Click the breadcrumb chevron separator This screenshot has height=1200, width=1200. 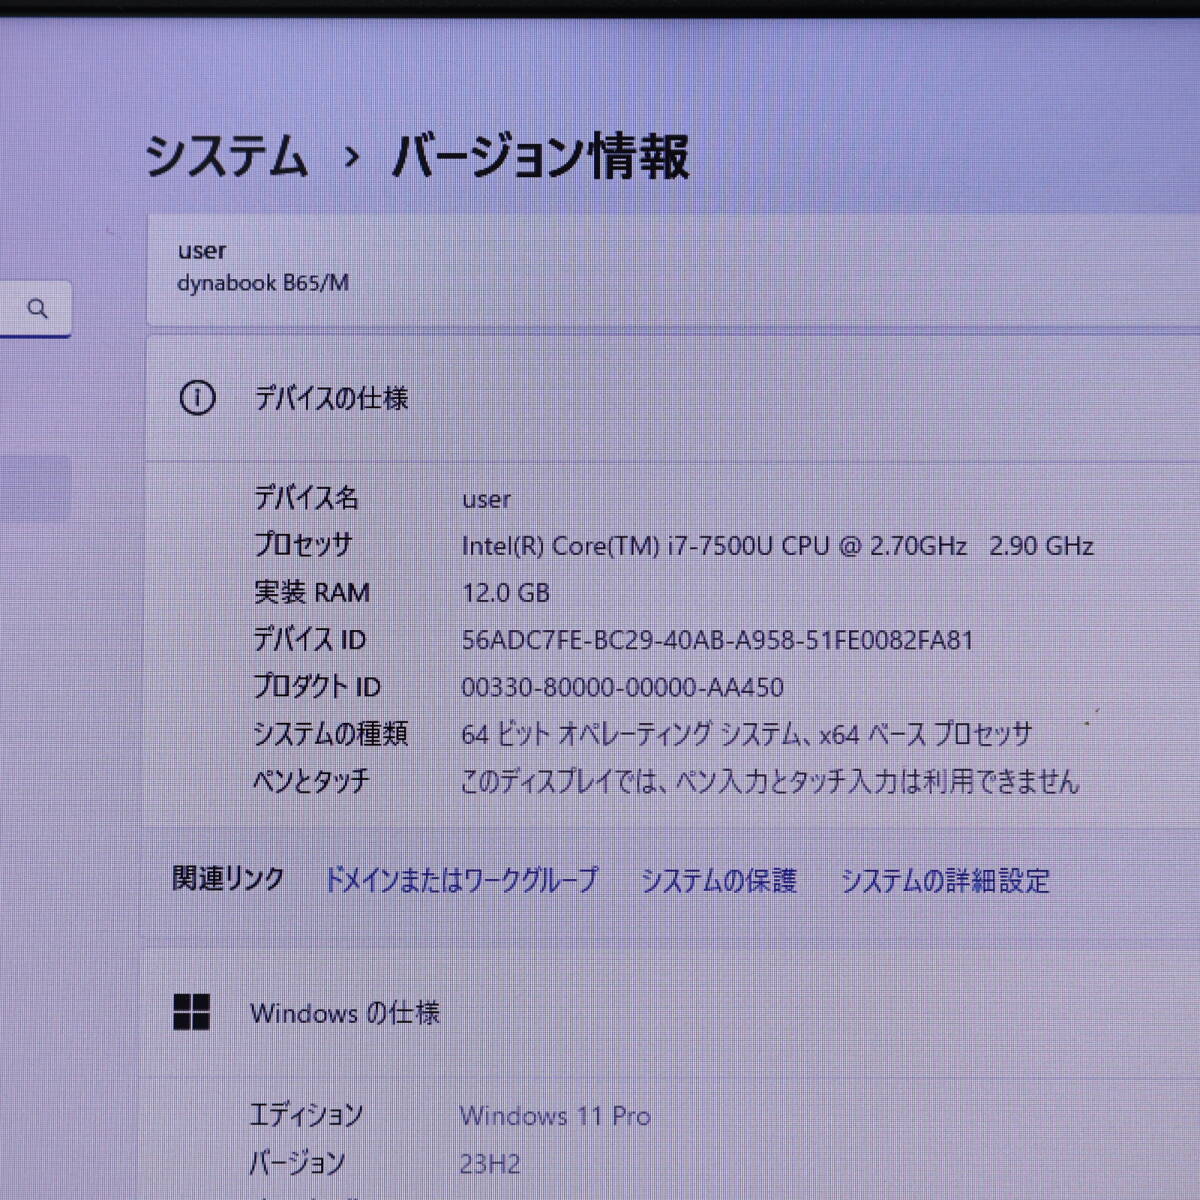click(351, 158)
